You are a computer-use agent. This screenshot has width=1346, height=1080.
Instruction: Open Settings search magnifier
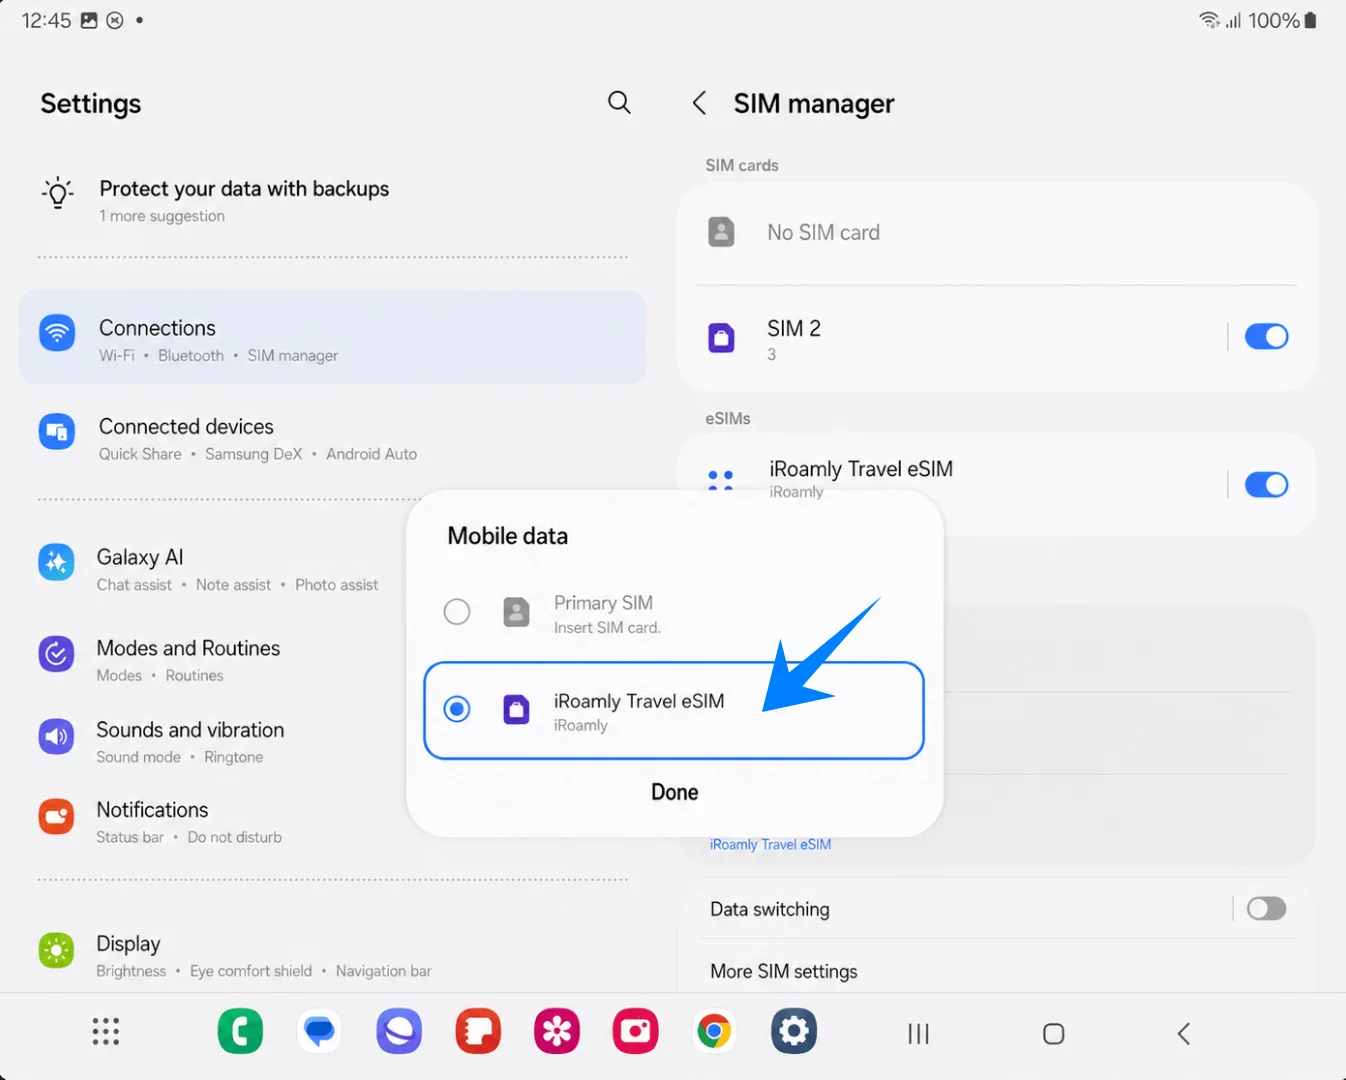(x=619, y=102)
